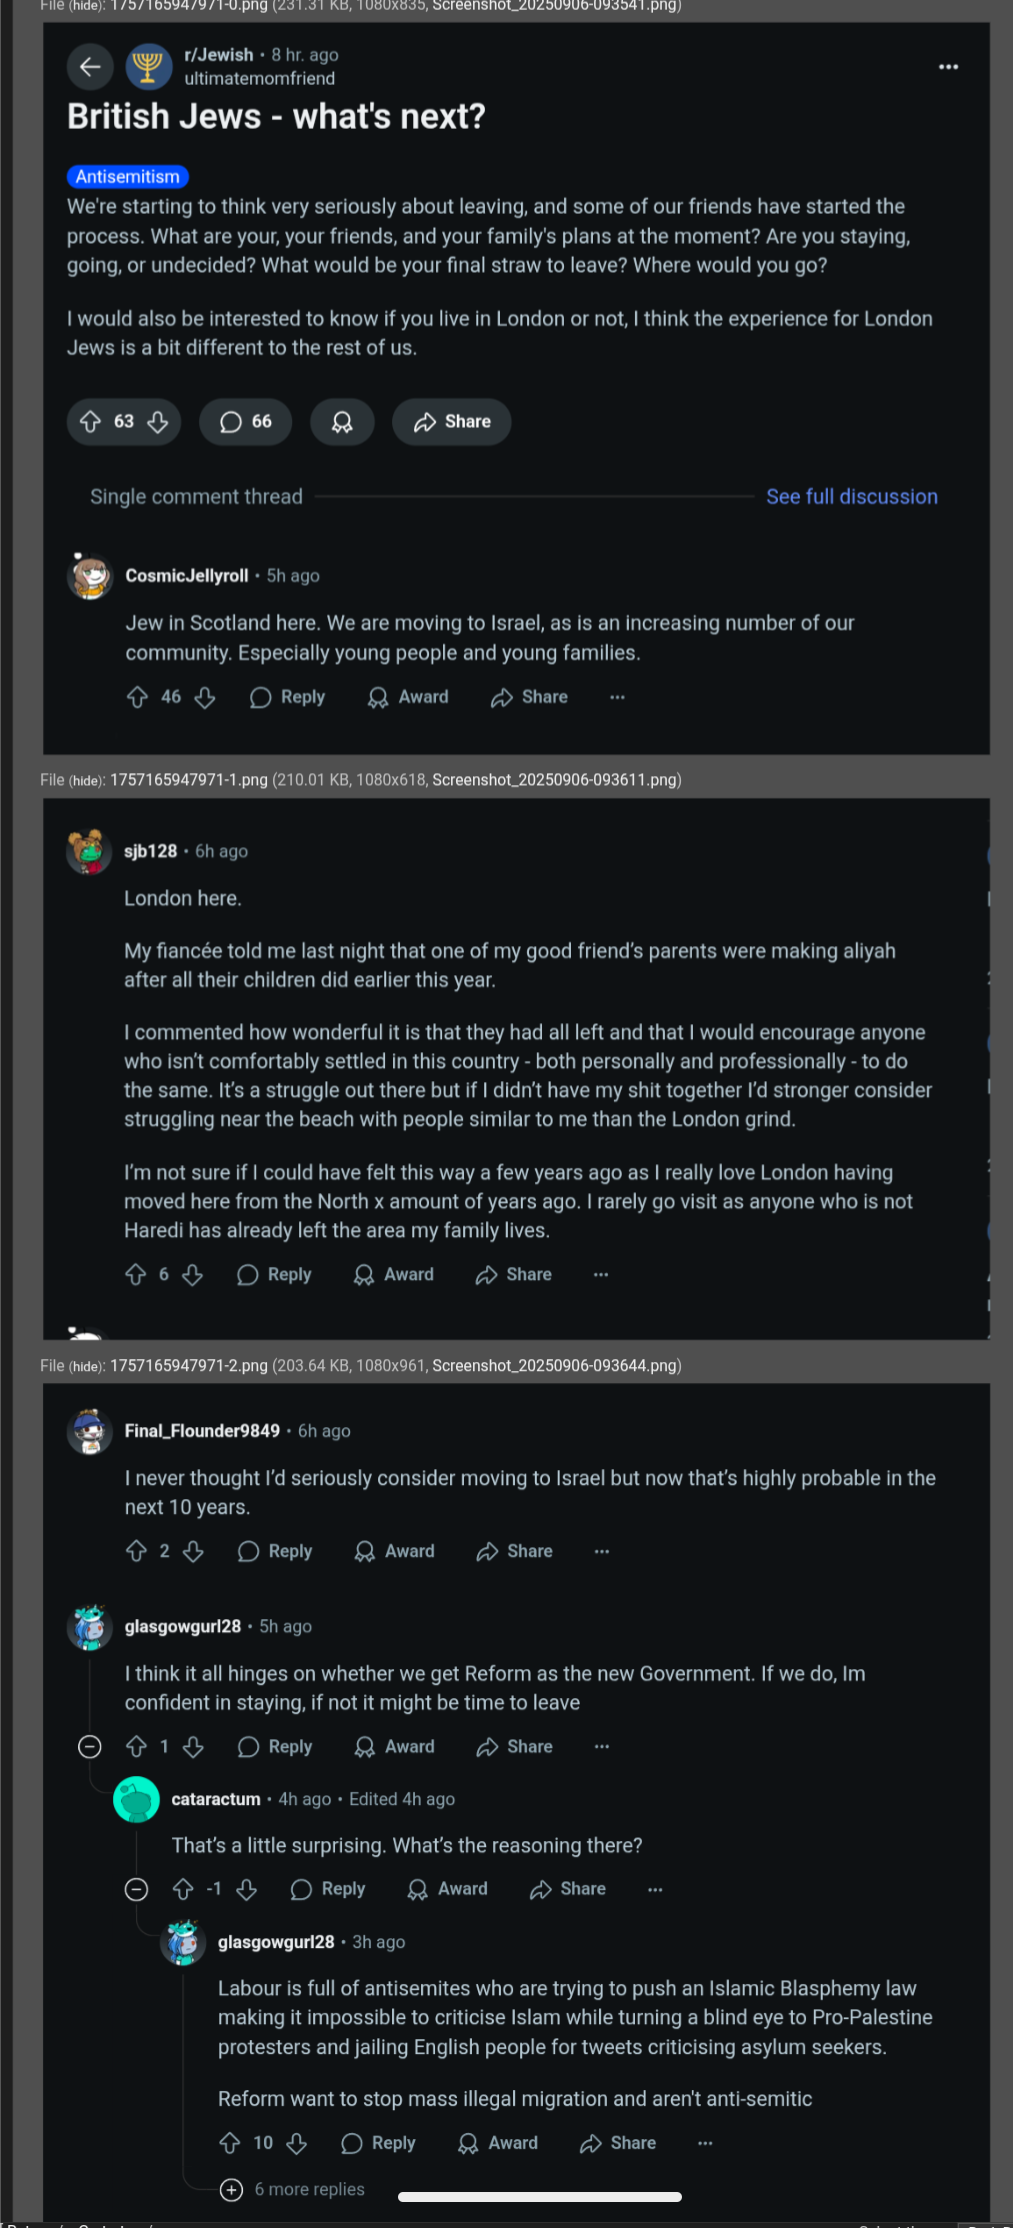Hide the 1757165947971-2.png file
This screenshot has width=1013, height=2228.
coord(87,1366)
